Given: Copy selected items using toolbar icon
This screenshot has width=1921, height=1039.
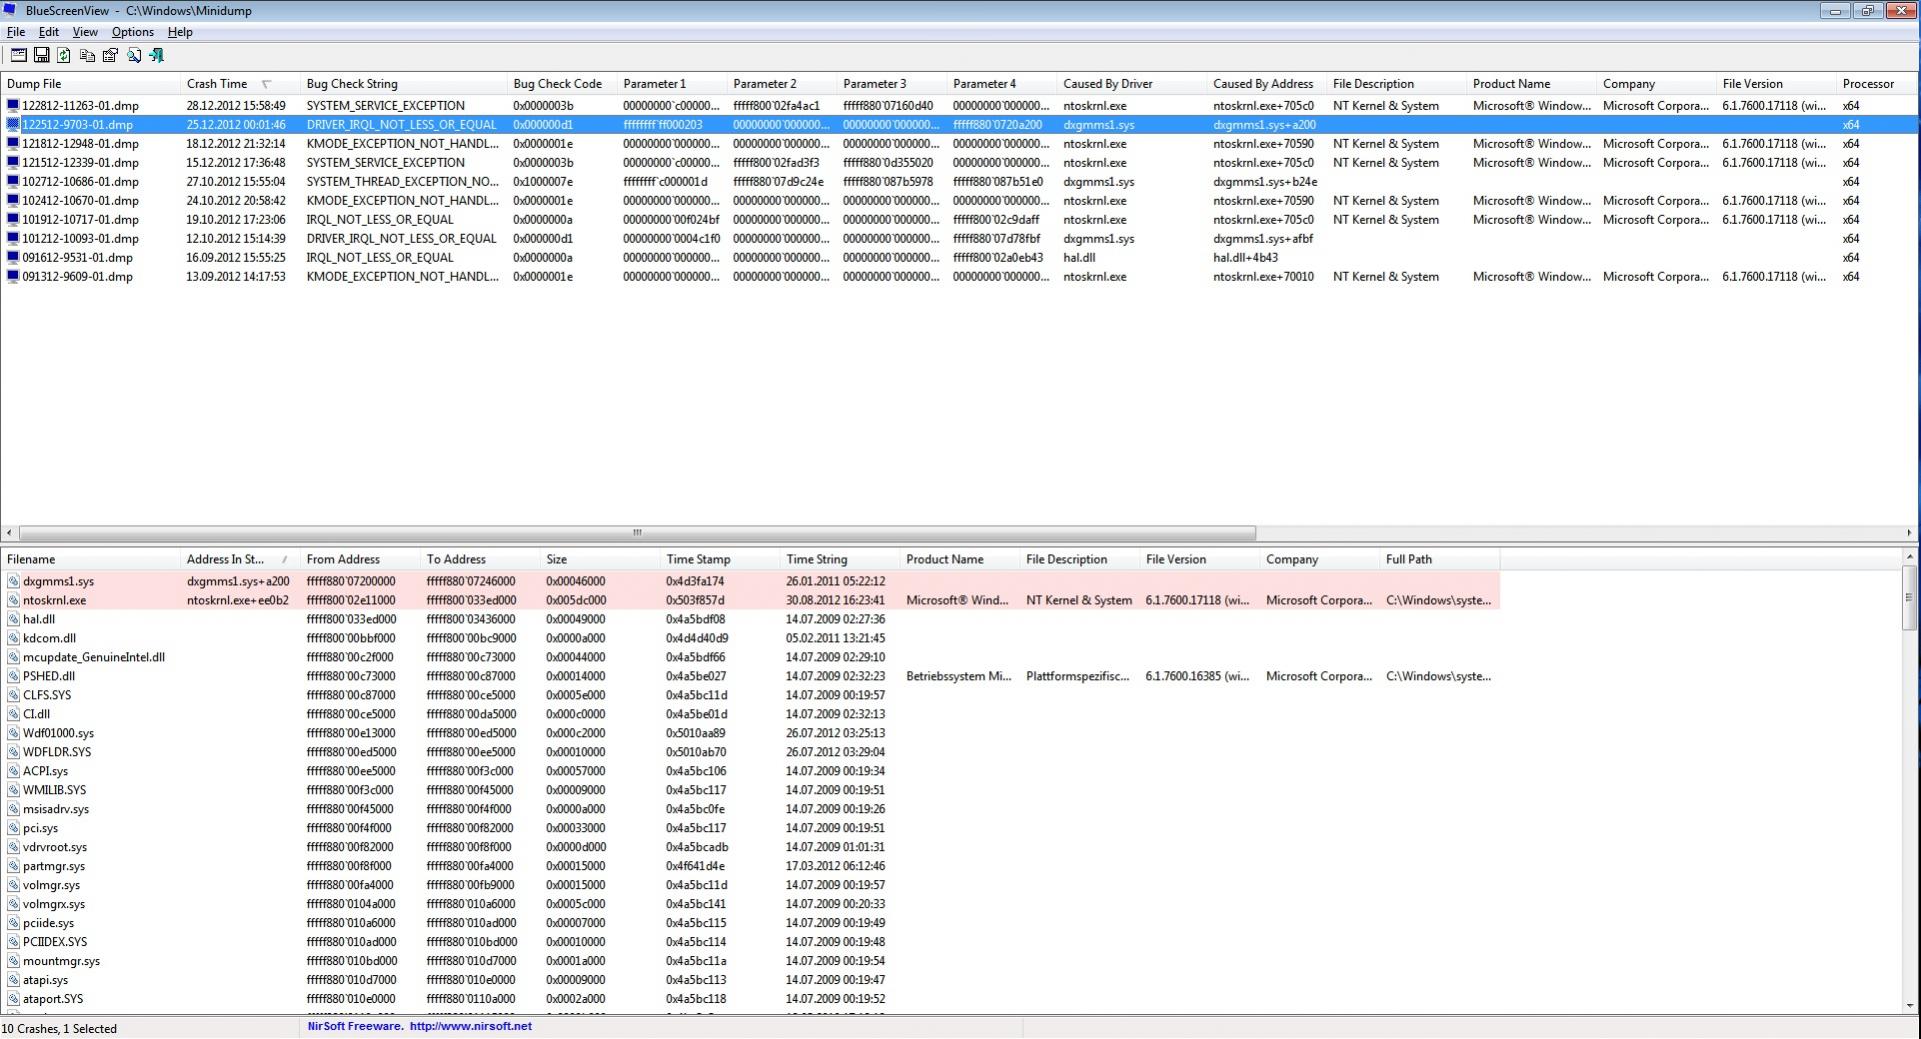Looking at the screenshot, I should point(87,56).
